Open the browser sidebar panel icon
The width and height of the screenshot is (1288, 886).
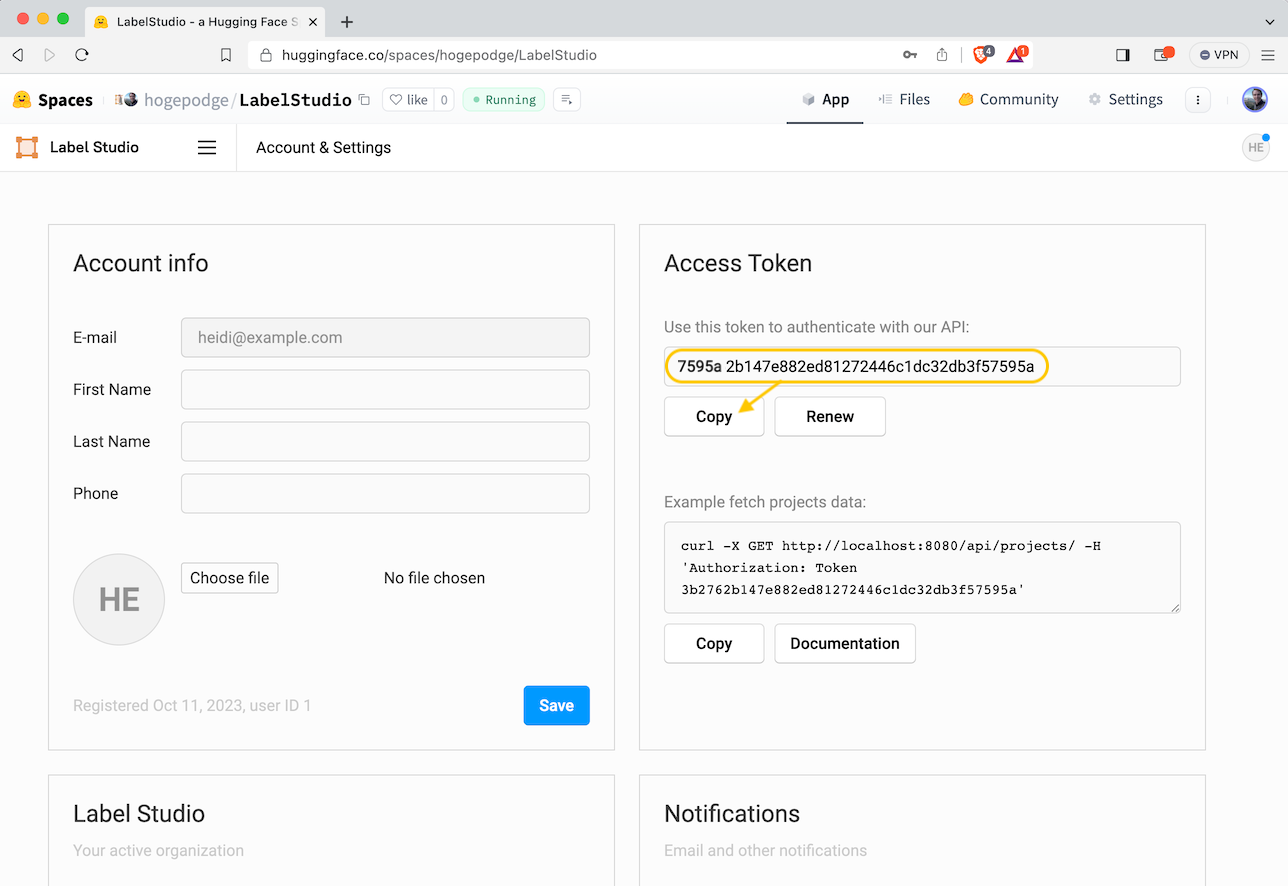point(1123,55)
